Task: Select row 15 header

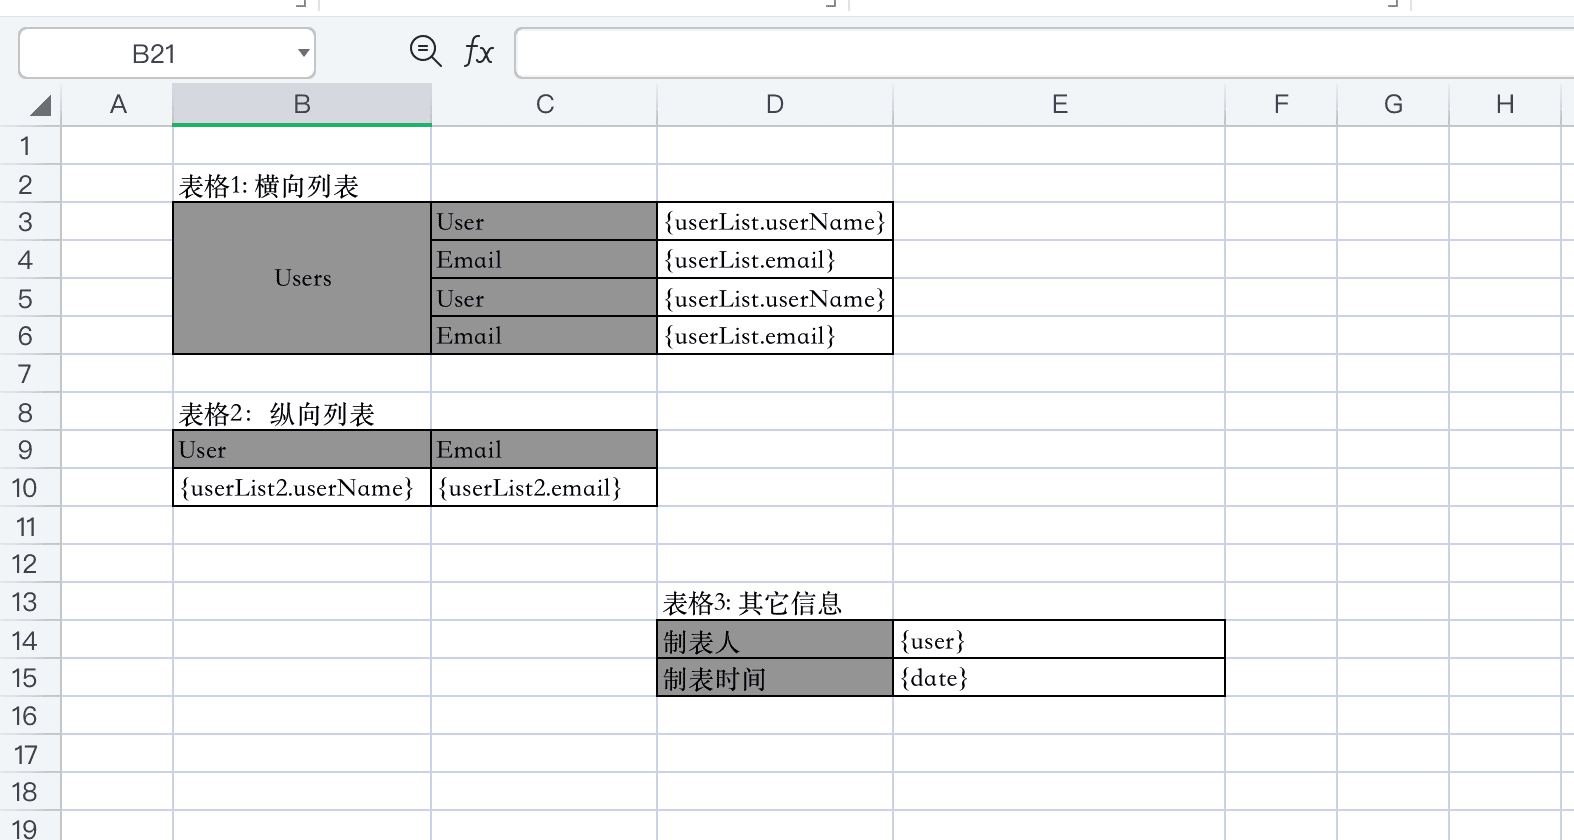Action: (26, 678)
